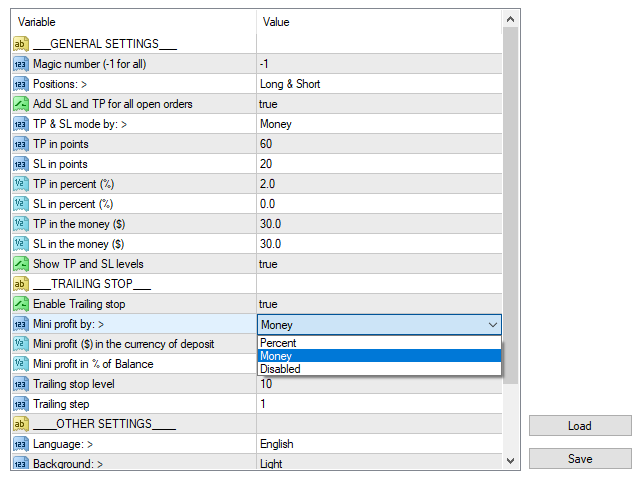Screen dimensions: 640x480
Task: Select the 'Trailing stop level' label
Action: 74,384
